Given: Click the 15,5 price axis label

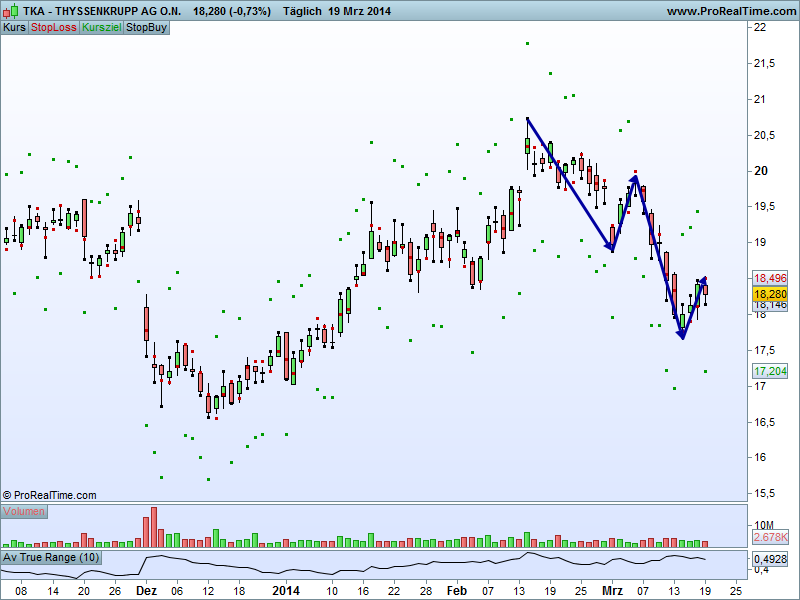Looking at the screenshot, I should [x=764, y=493].
